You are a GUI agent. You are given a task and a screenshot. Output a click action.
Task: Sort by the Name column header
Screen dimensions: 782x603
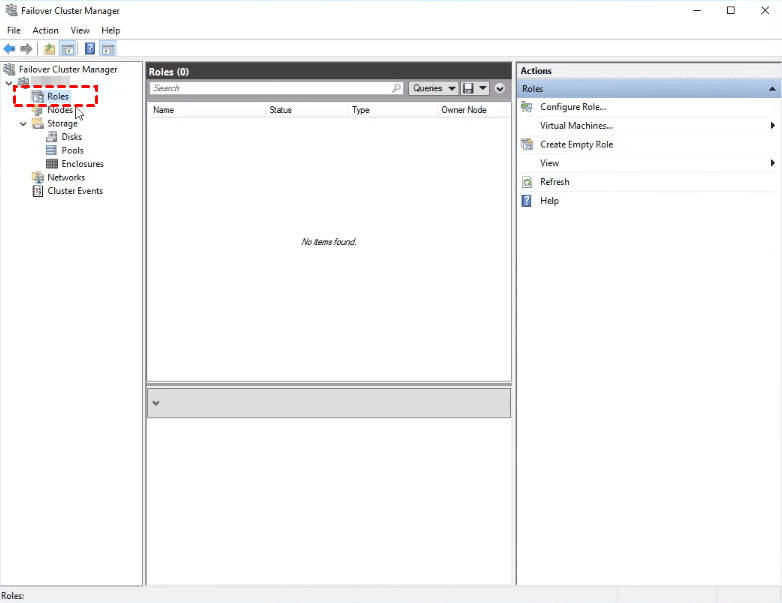pos(206,110)
